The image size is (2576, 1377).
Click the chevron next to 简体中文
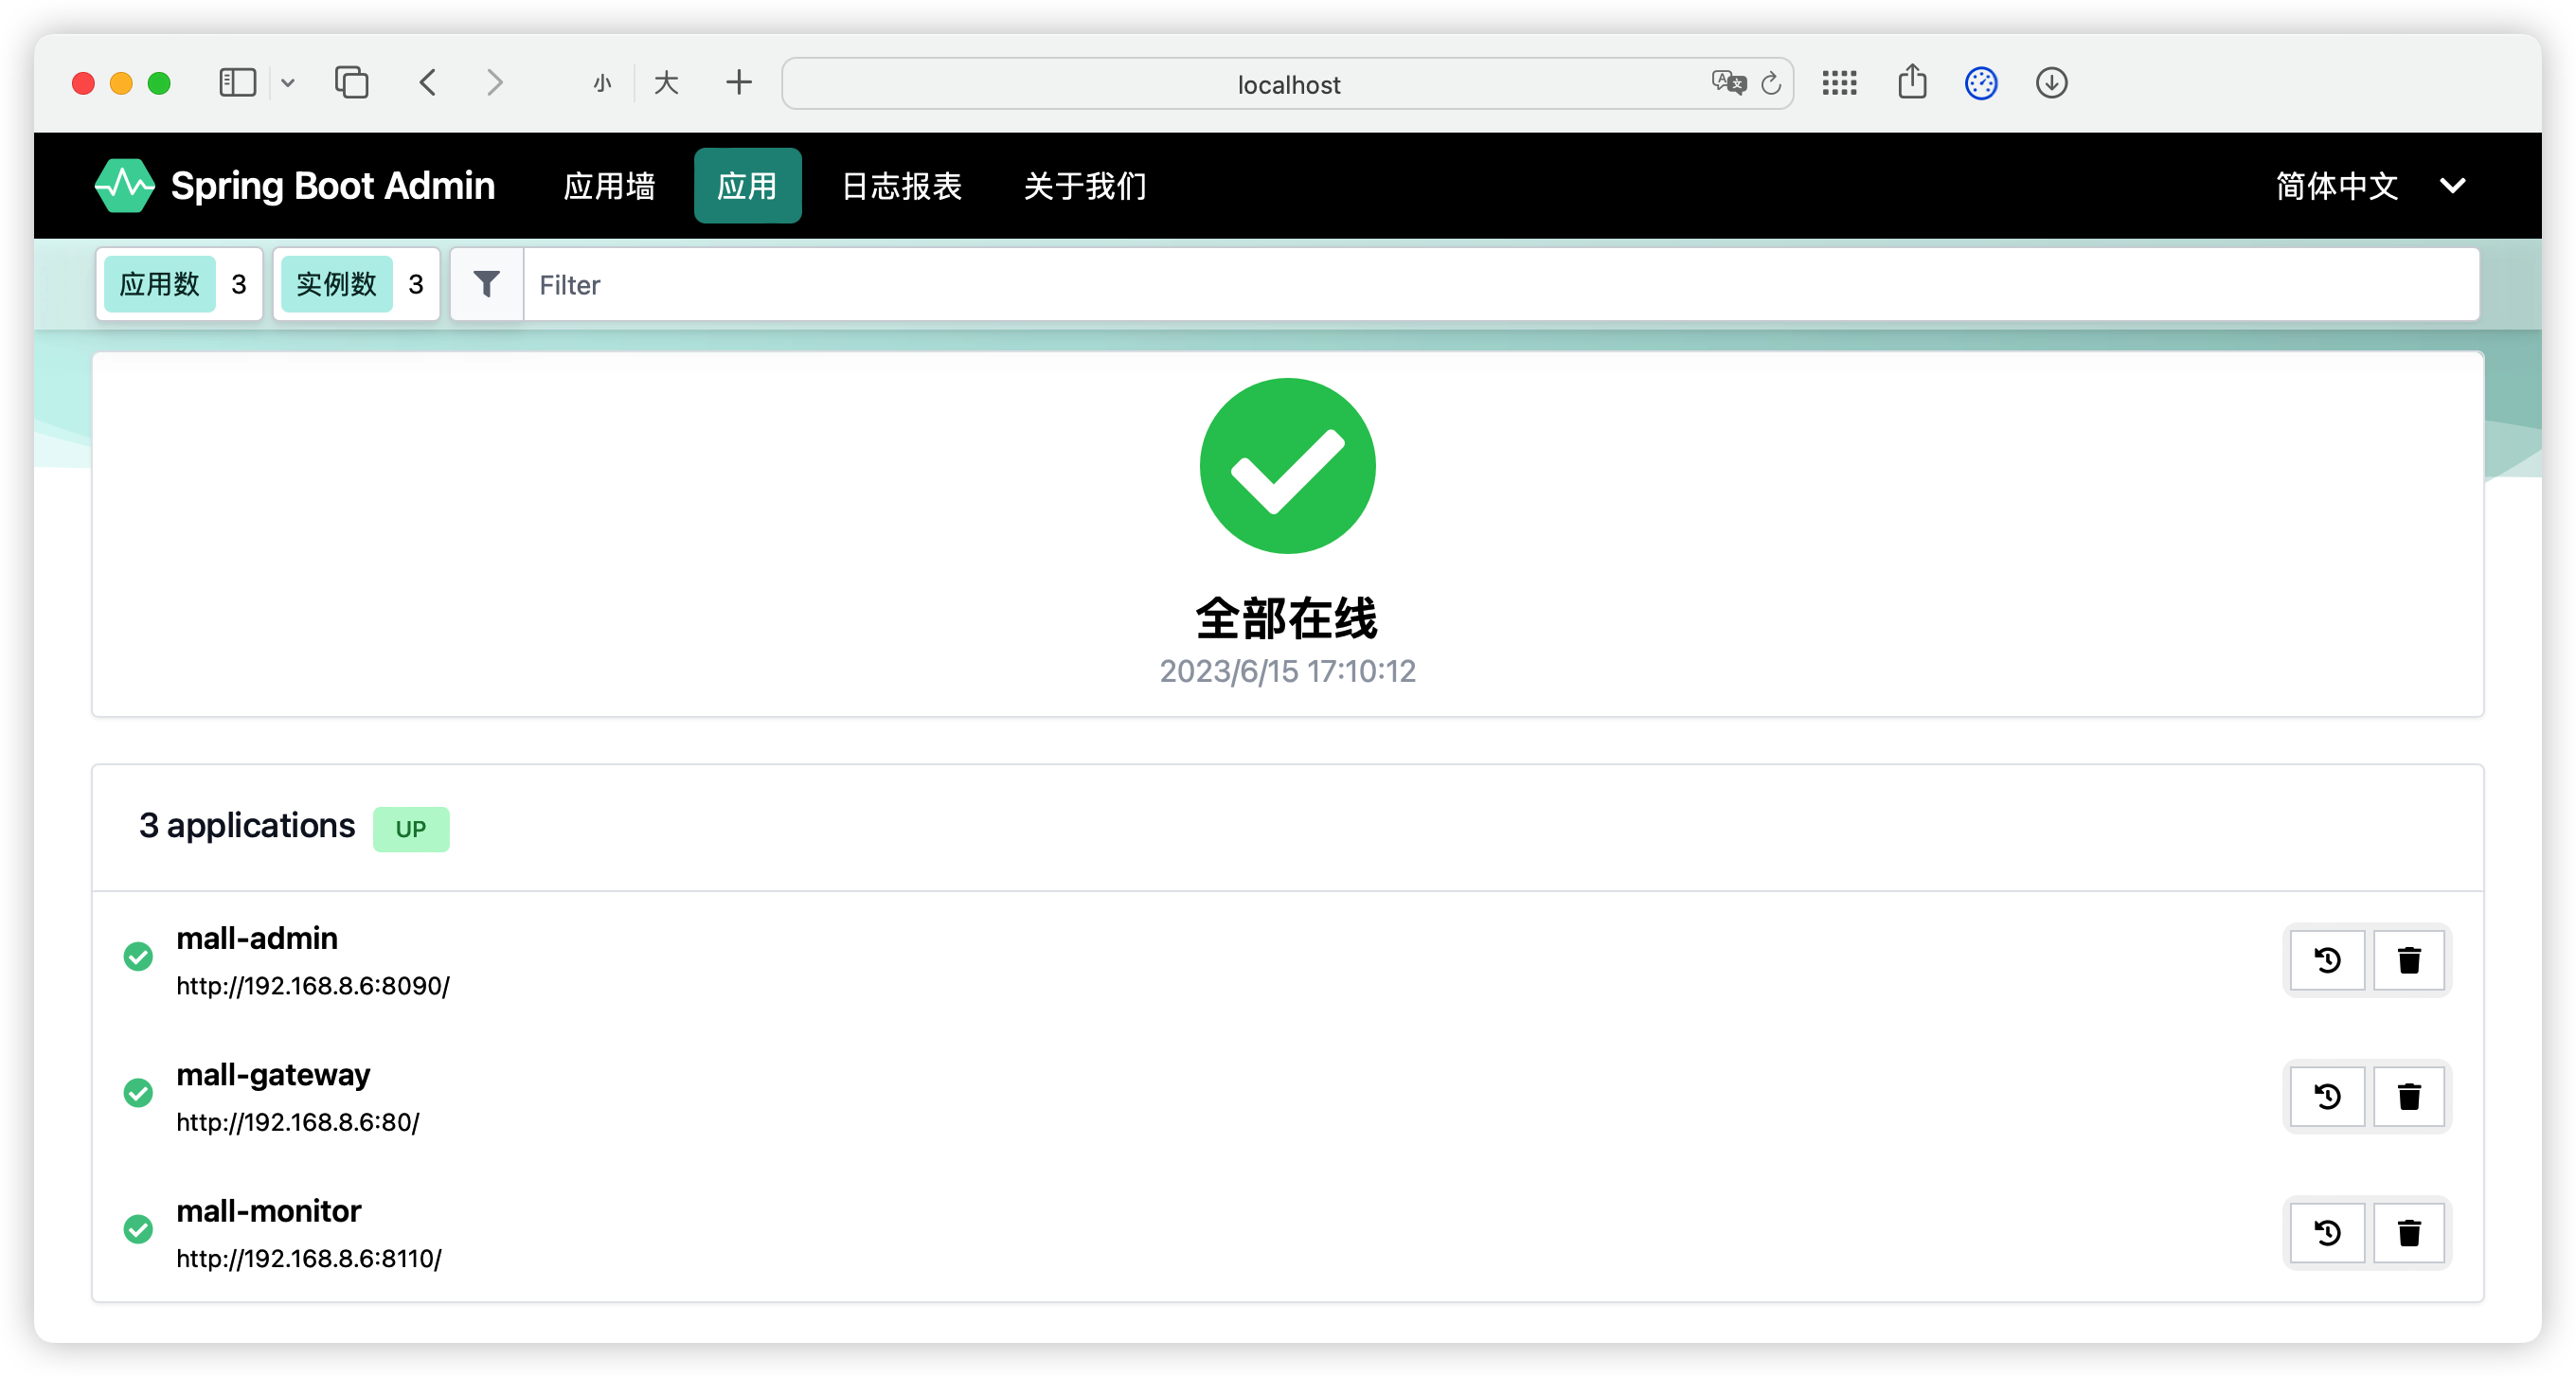tap(2452, 185)
